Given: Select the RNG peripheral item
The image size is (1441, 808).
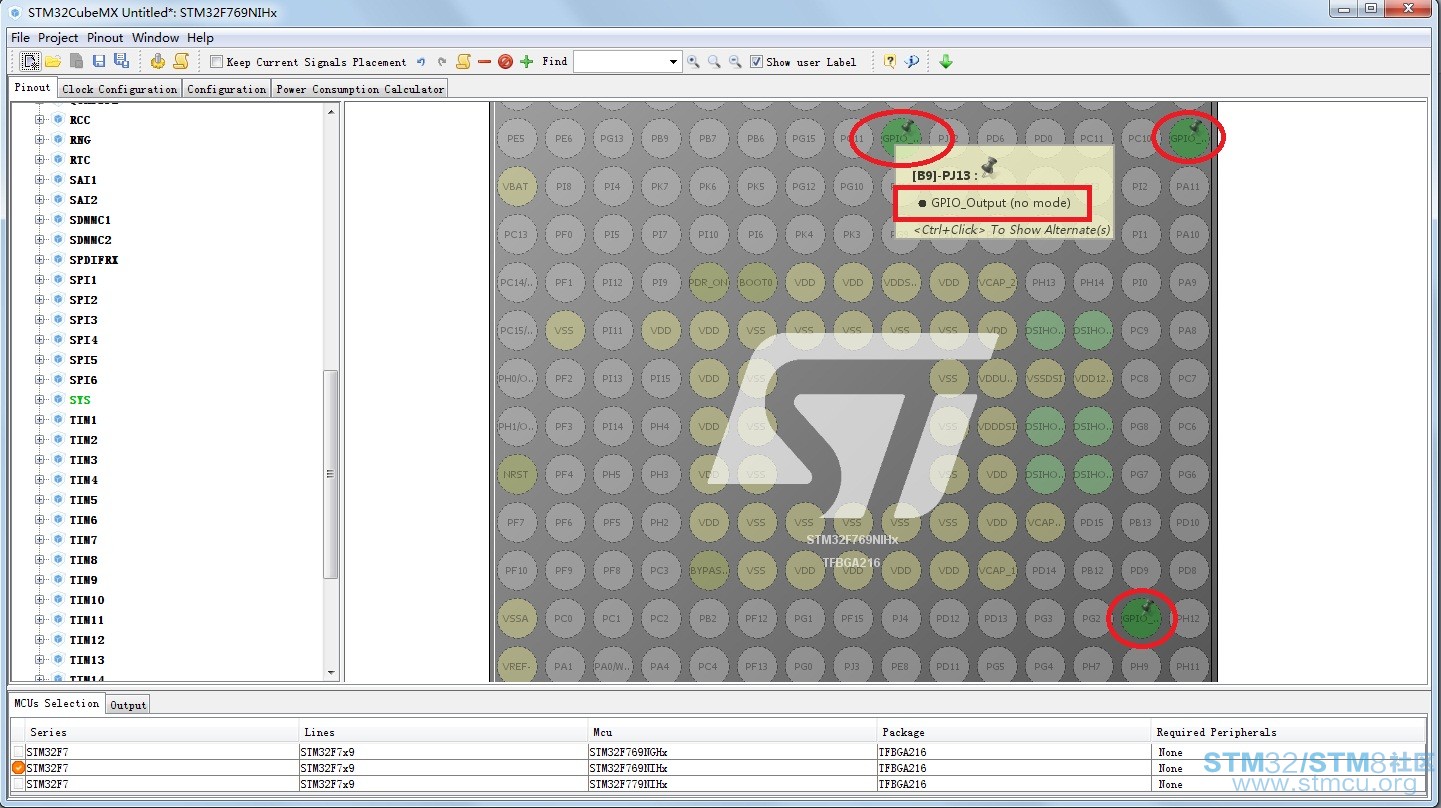Looking at the screenshot, I should (x=80, y=140).
